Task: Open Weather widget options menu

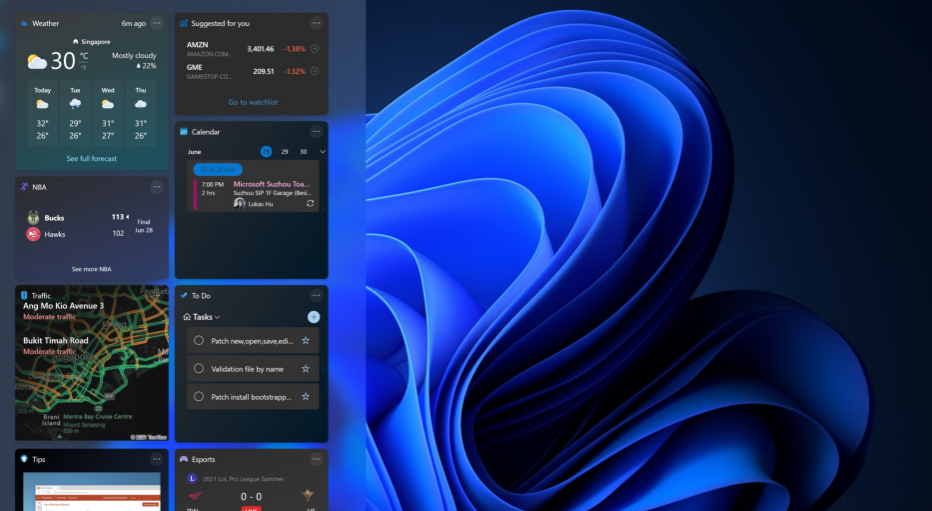Action: pyautogui.click(x=156, y=23)
